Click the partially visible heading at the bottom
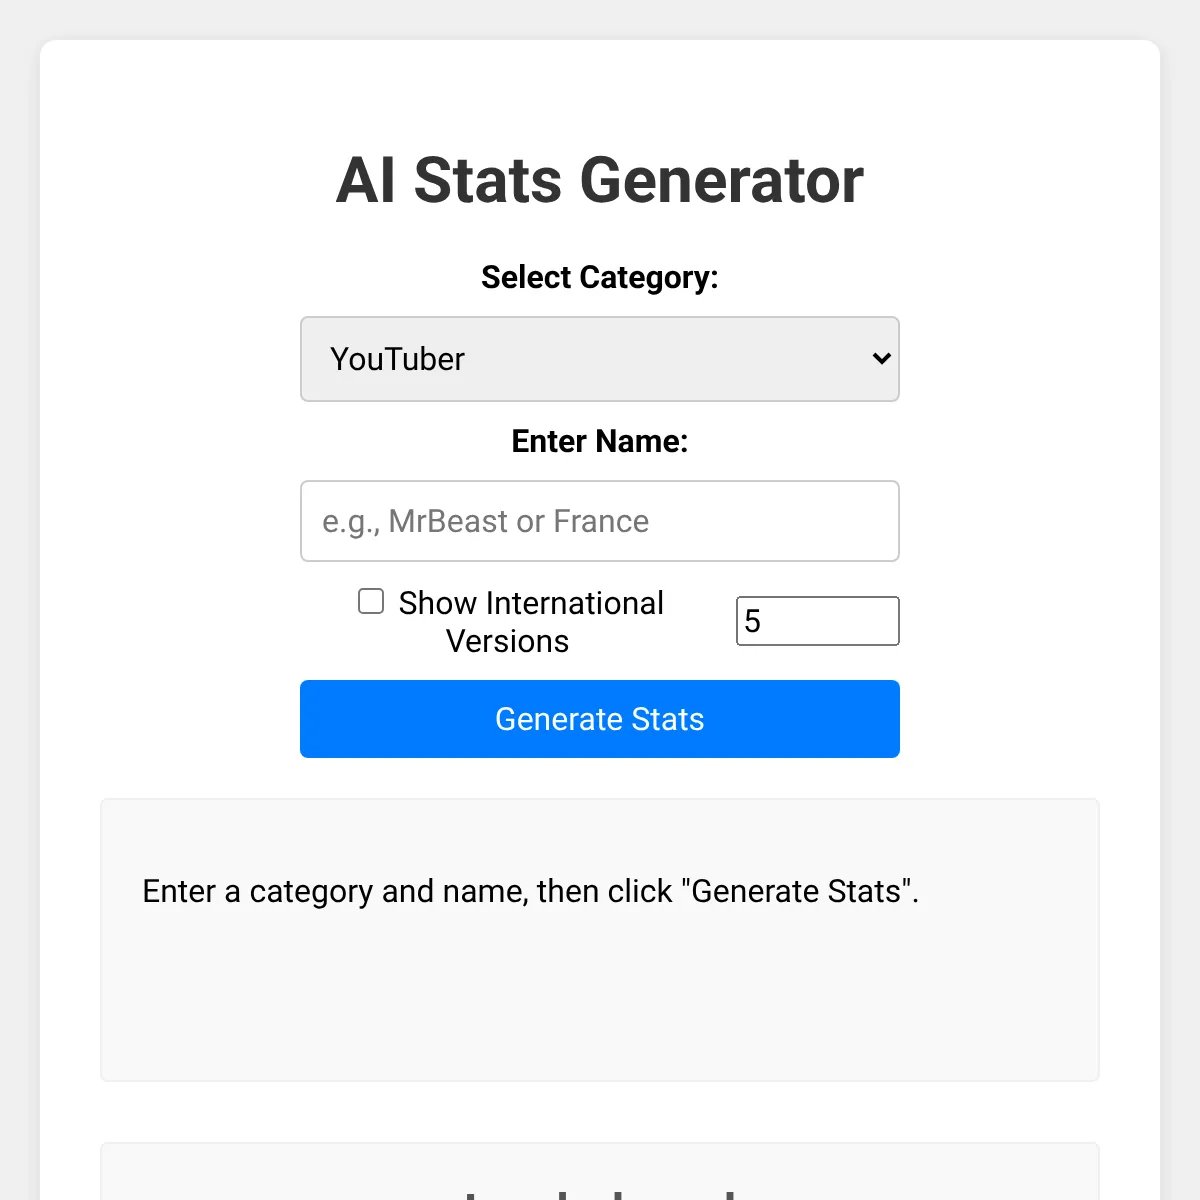The width and height of the screenshot is (1200, 1200). pos(600,1190)
